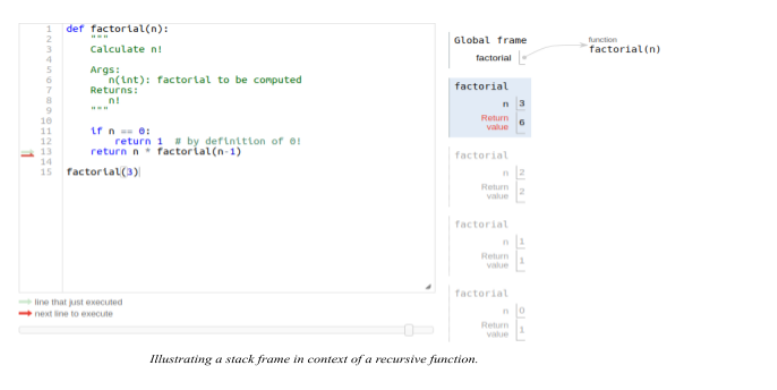Click the highlighted factorial frame title
The height and width of the screenshot is (390, 777).
(x=481, y=86)
